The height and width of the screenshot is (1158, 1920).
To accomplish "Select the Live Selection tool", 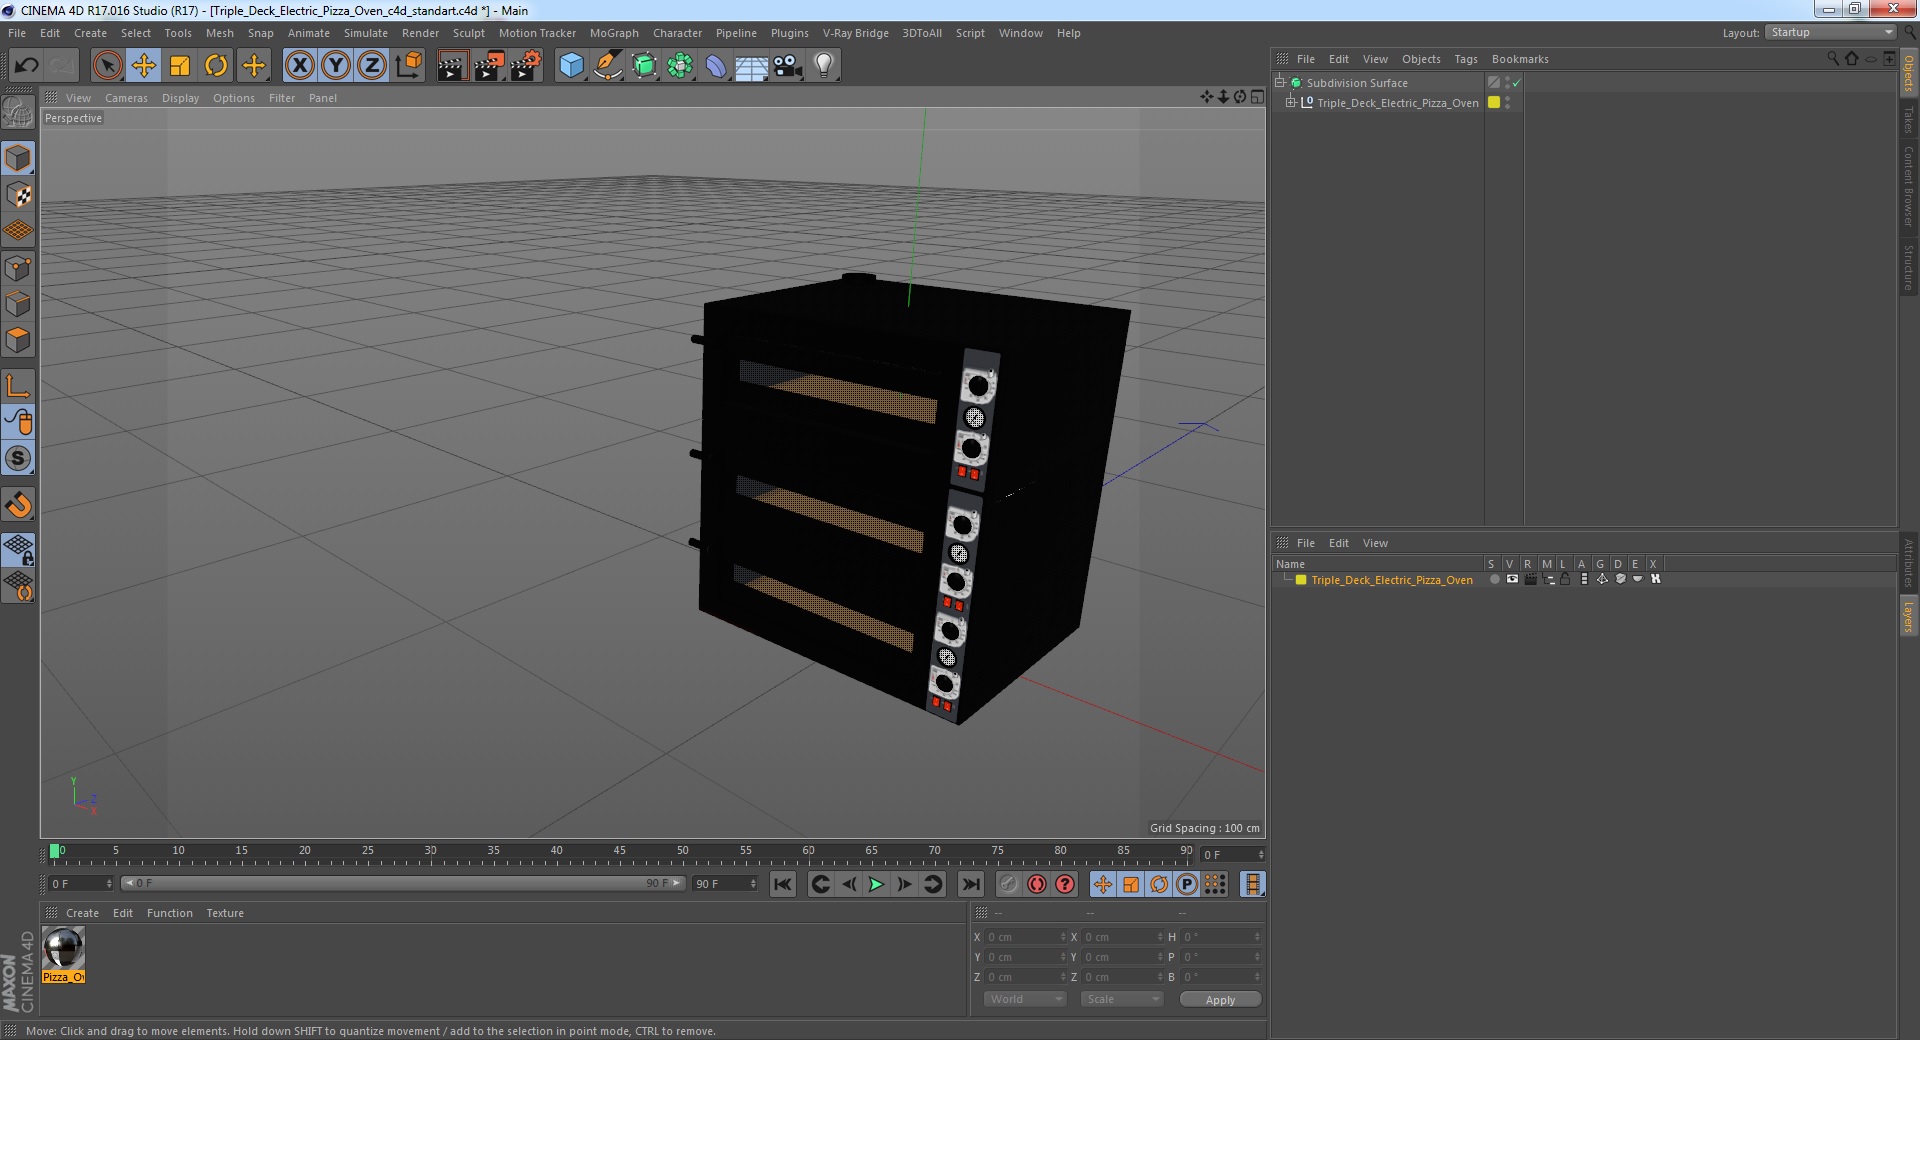I will click(107, 66).
